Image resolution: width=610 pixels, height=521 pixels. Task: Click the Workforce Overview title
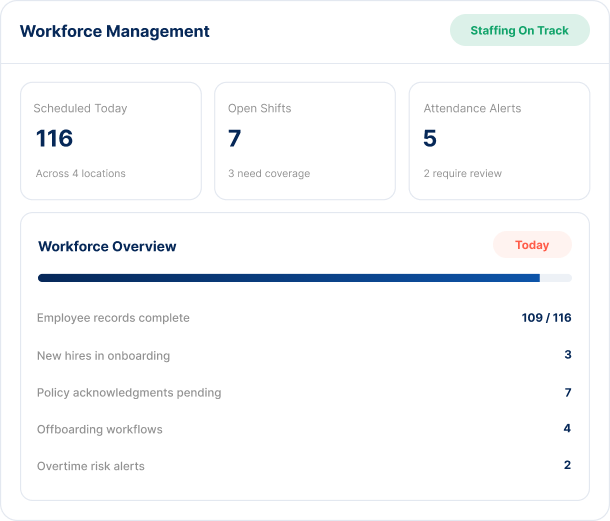tap(107, 246)
